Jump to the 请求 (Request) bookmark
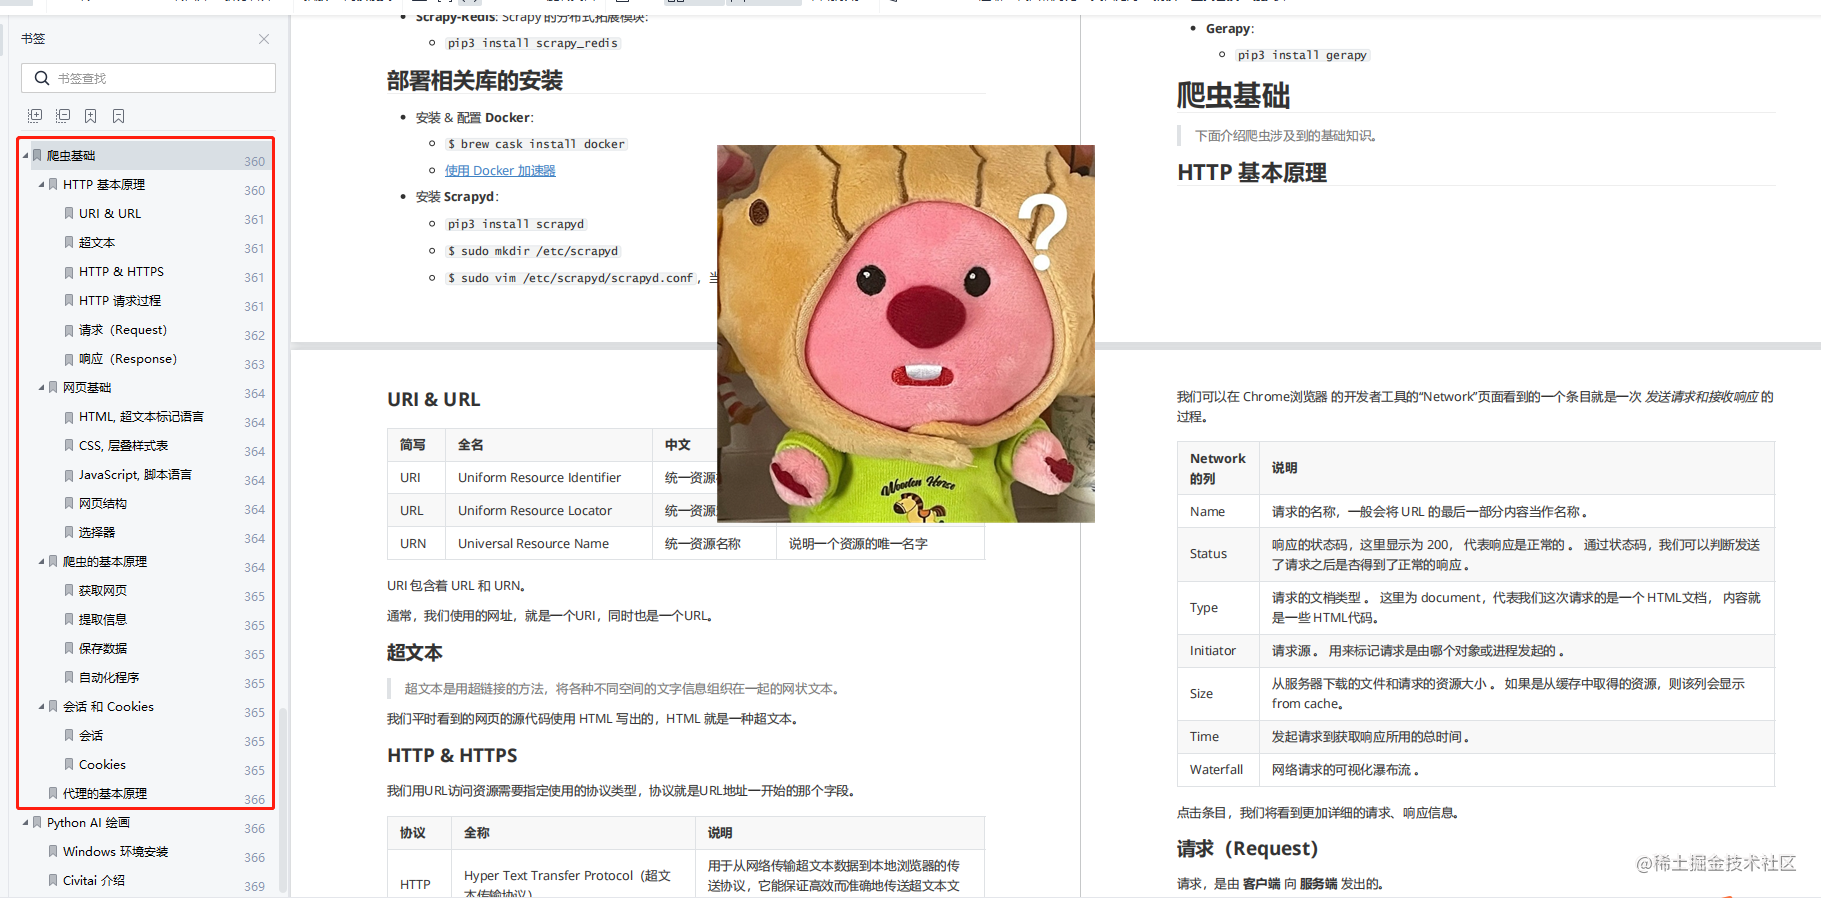The image size is (1821, 898). [x=123, y=329]
